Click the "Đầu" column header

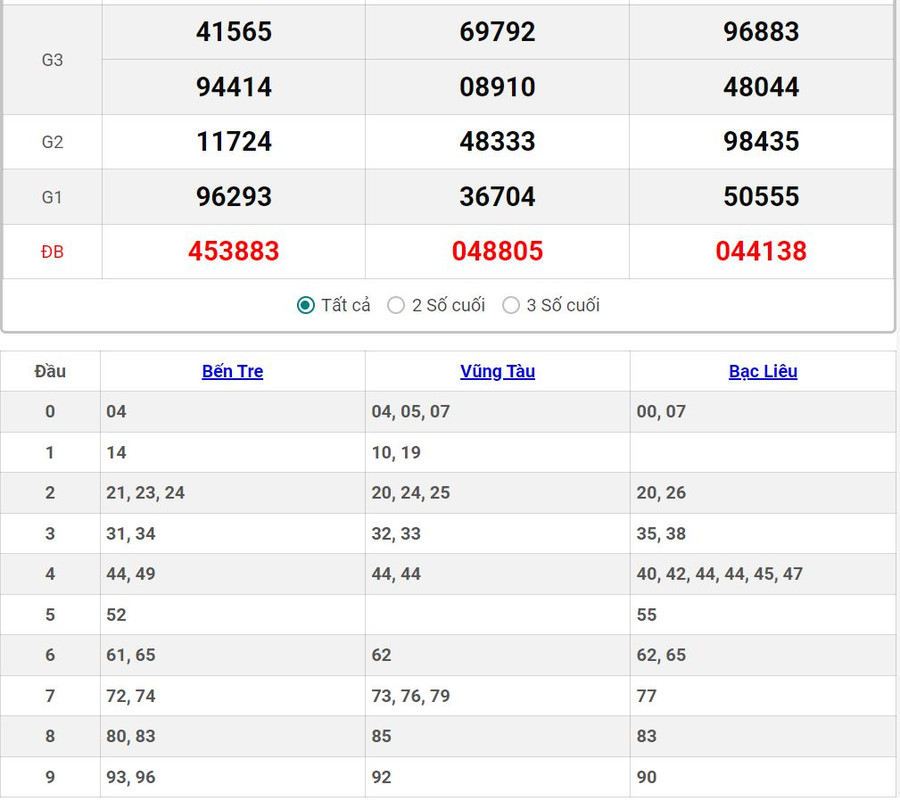point(50,371)
